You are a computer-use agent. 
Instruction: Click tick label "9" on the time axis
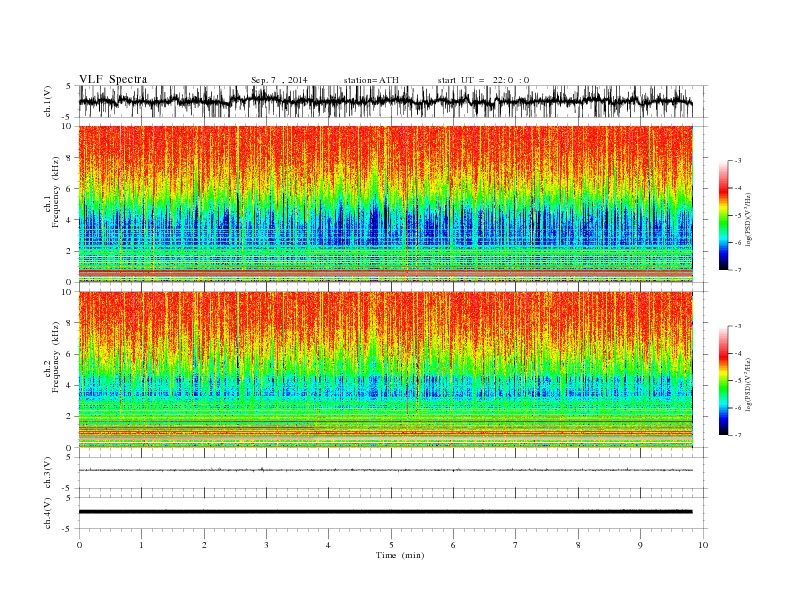(x=640, y=545)
